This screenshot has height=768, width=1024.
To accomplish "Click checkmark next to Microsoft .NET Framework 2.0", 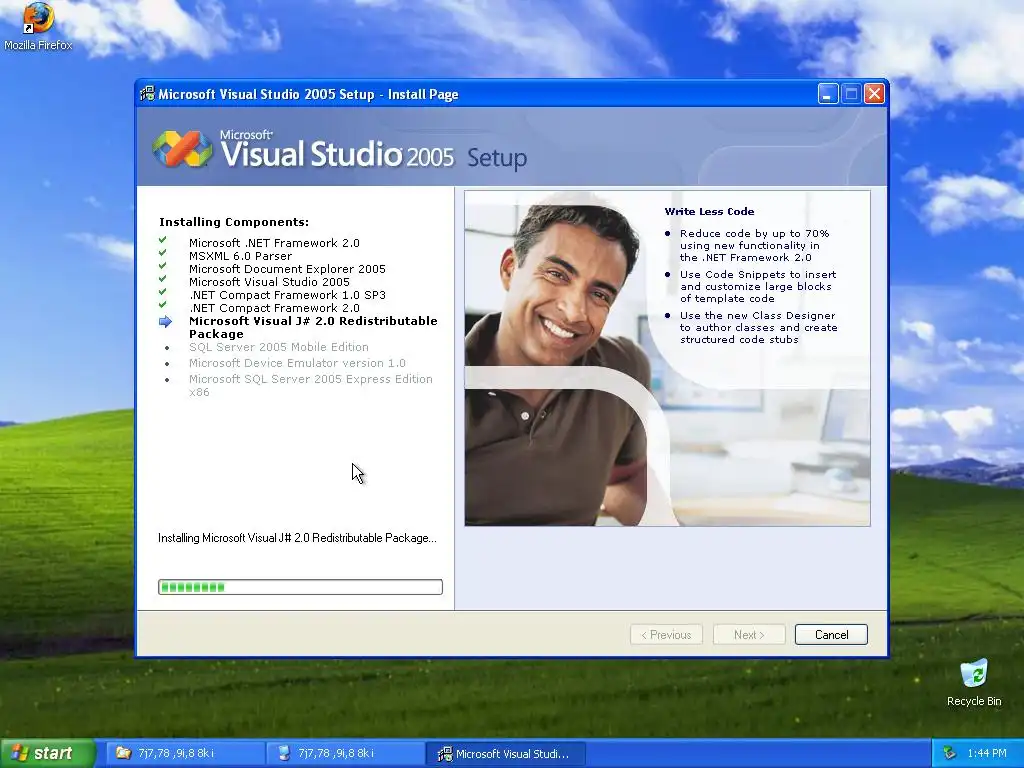I will coord(163,240).
